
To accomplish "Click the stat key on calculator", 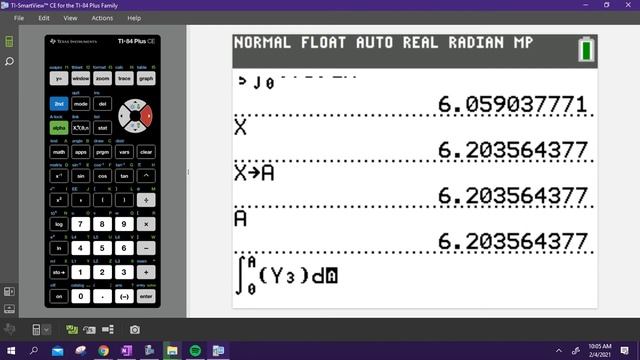I will (x=102, y=128).
